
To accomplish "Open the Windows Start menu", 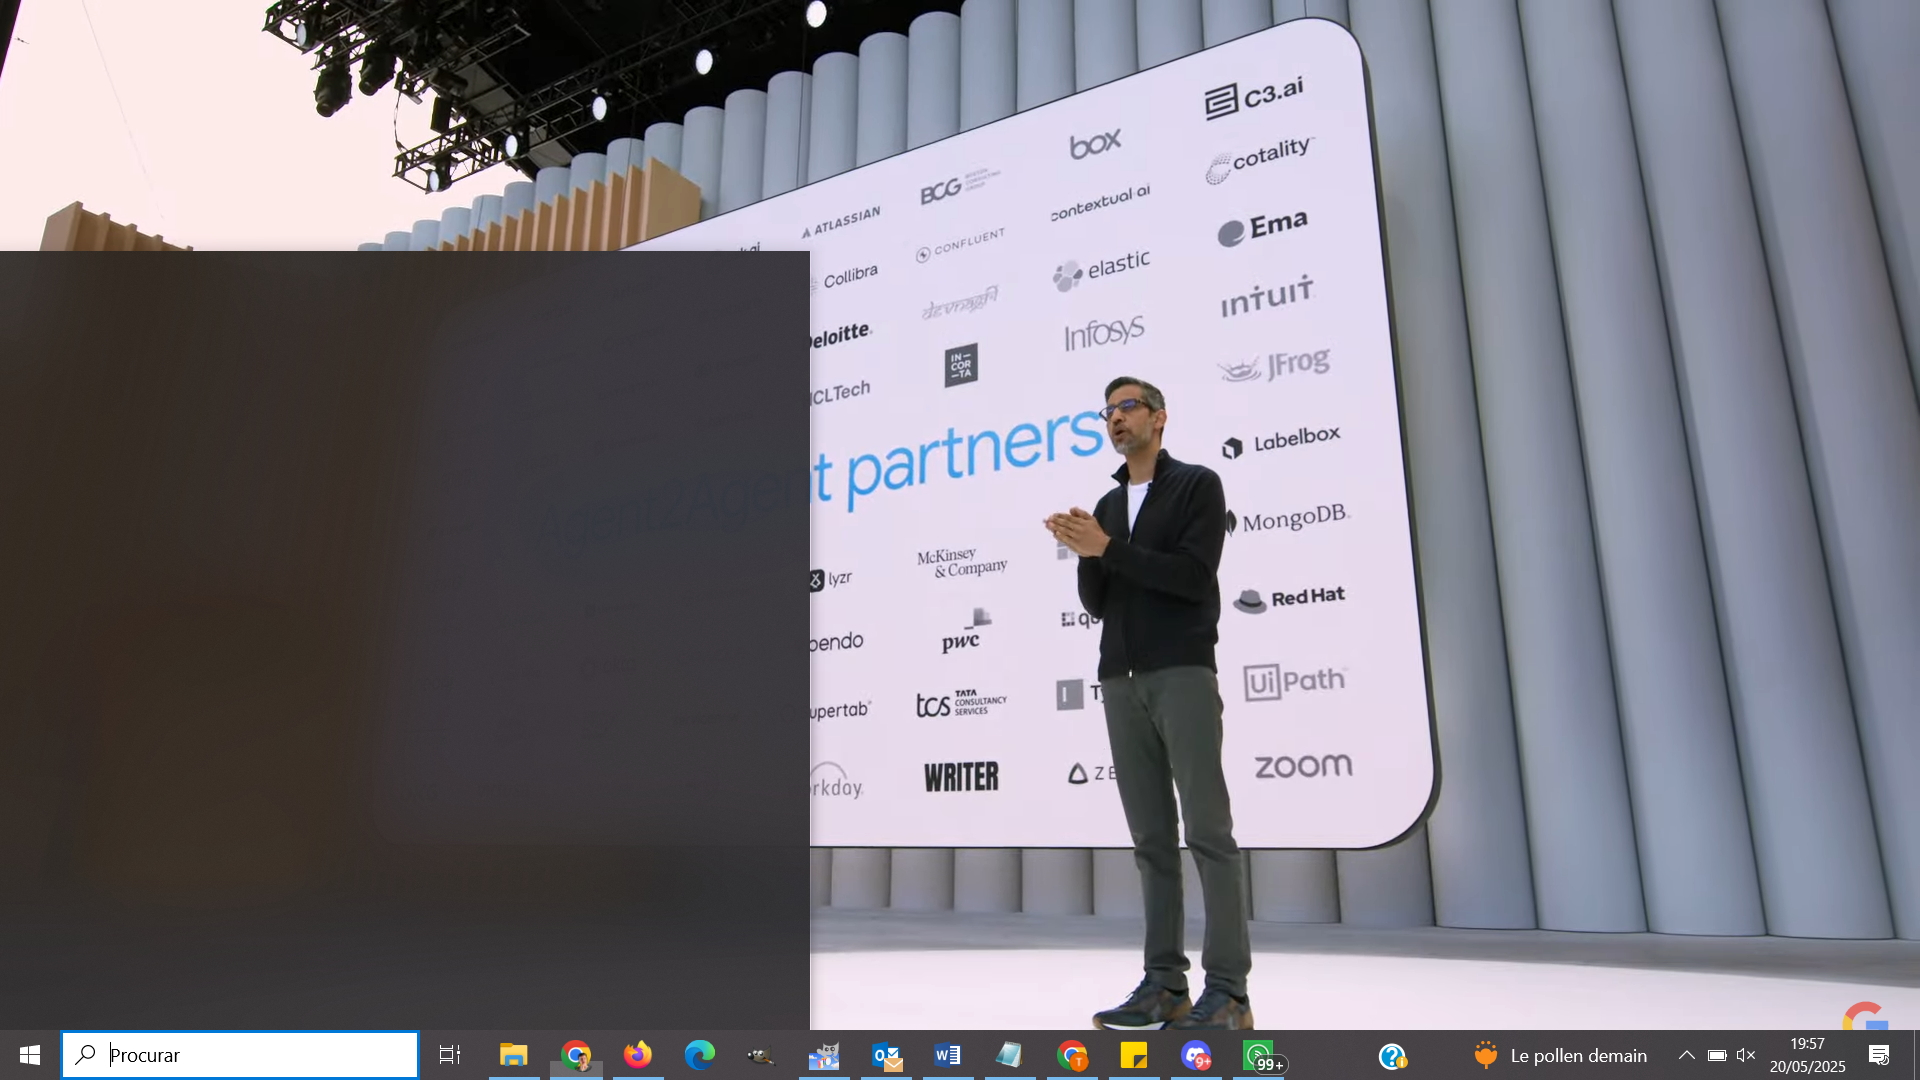I will pyautogui.click(x=30, y=1055).
